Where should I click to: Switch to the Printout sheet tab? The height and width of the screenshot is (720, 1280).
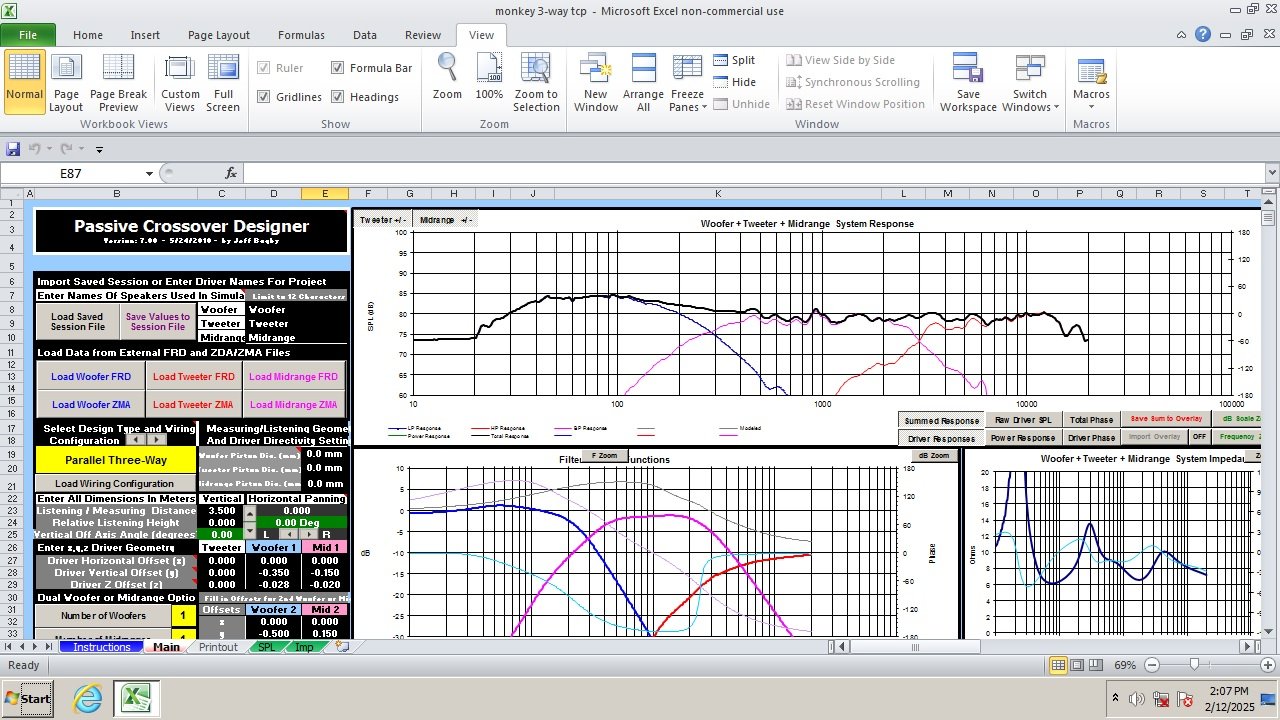(x=218, y=647)
